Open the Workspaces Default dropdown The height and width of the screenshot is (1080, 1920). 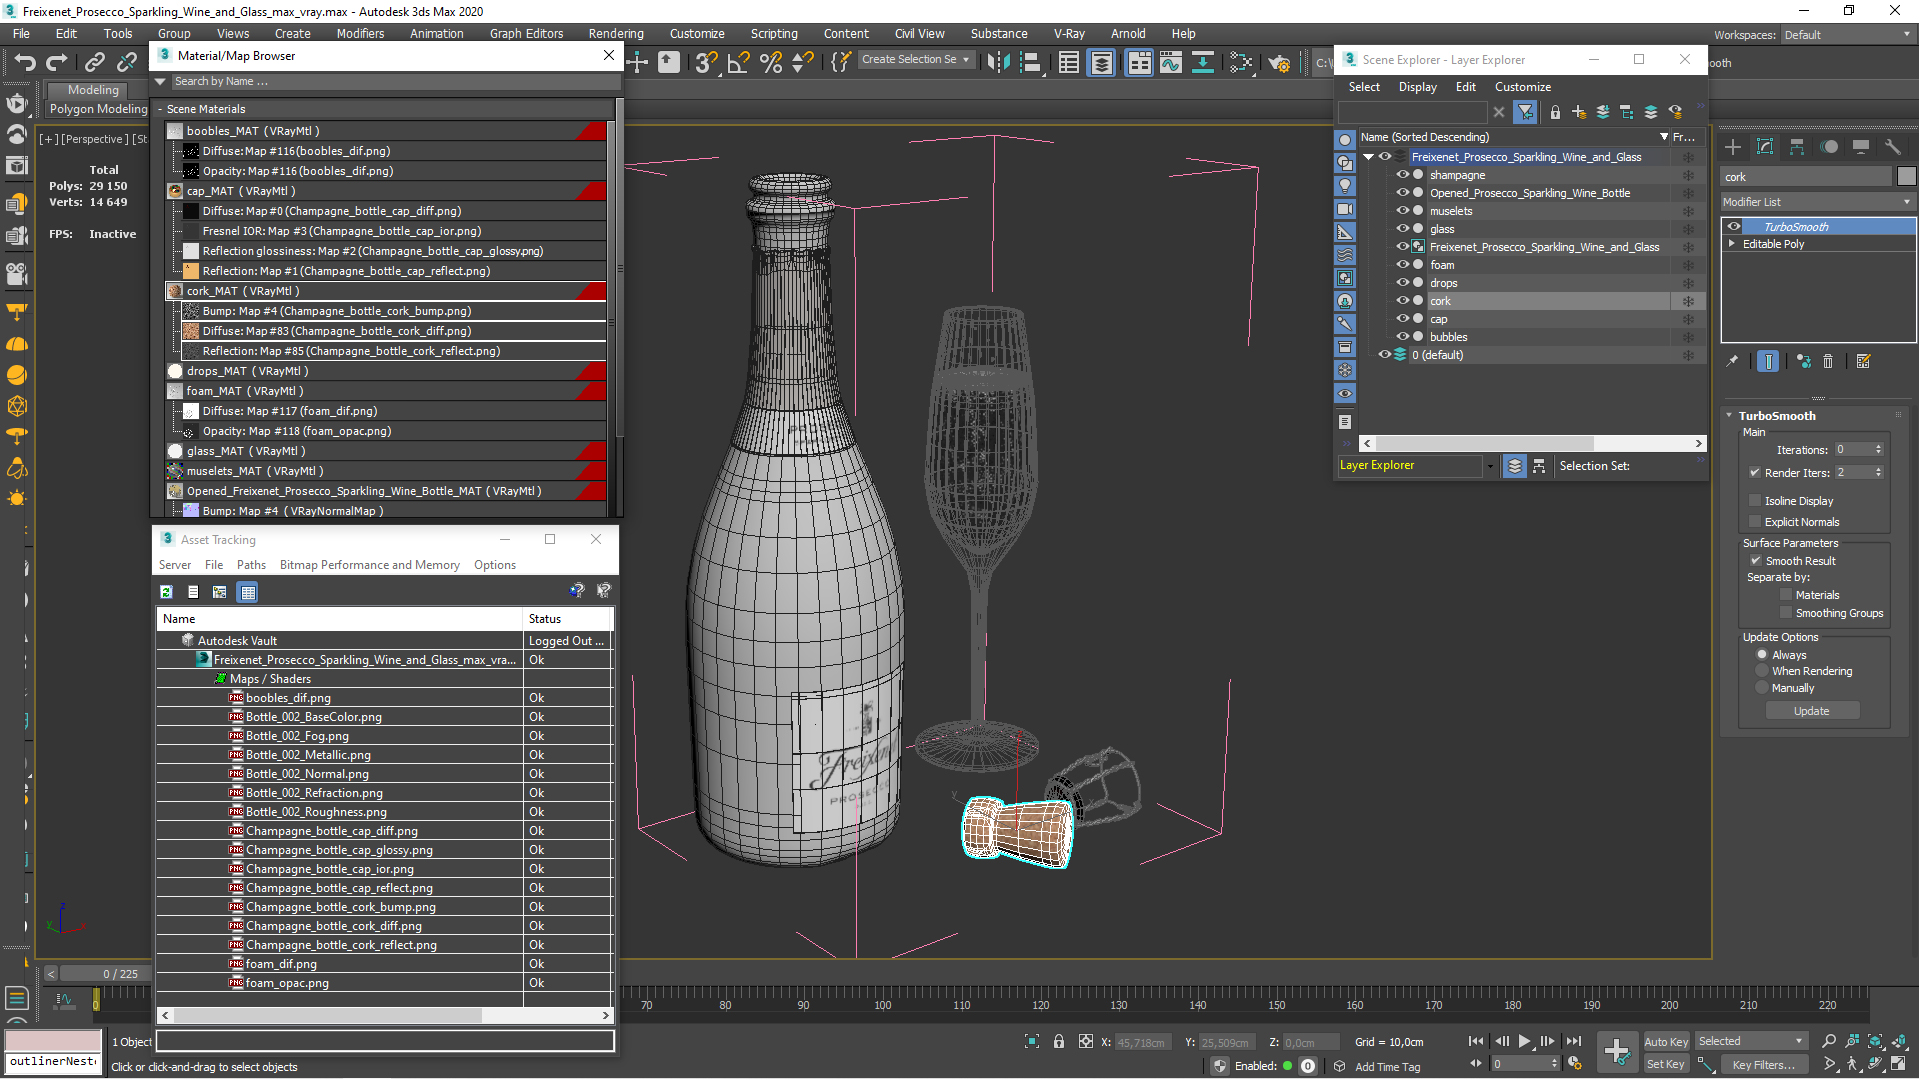tap(1847, 35)
